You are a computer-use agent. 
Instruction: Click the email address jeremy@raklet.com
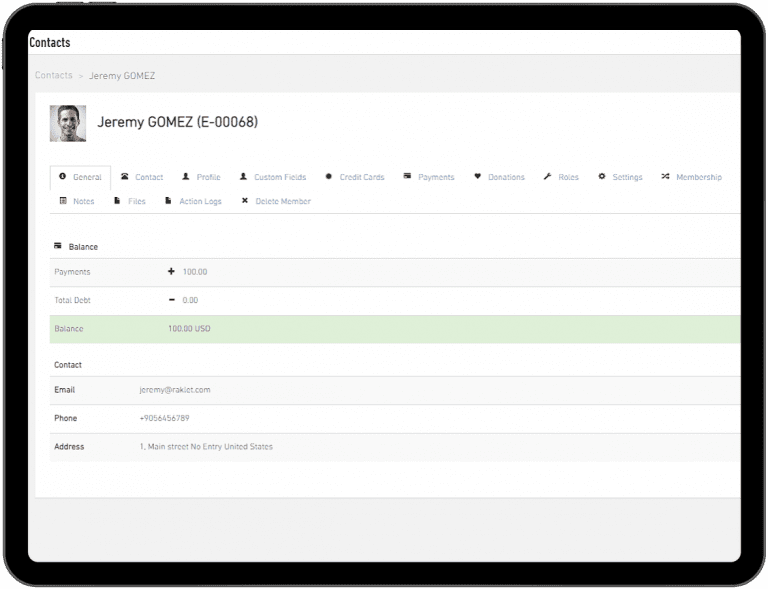click(175, 390)
